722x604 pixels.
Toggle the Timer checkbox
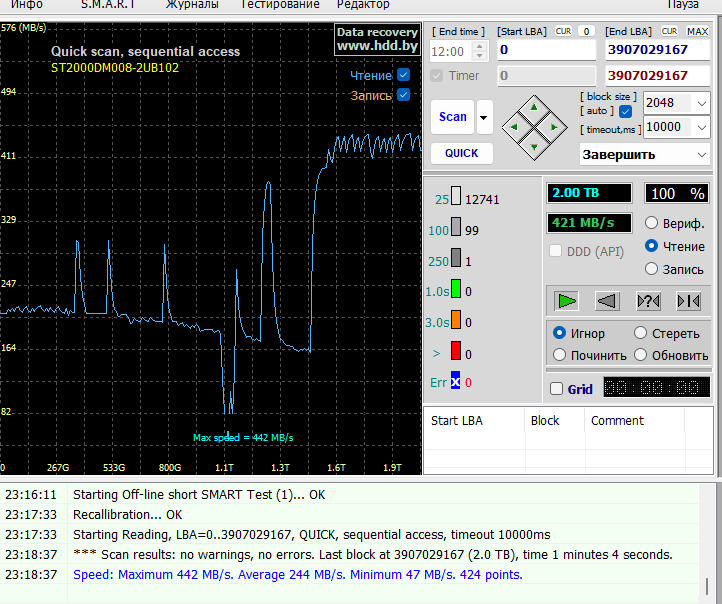437,76
